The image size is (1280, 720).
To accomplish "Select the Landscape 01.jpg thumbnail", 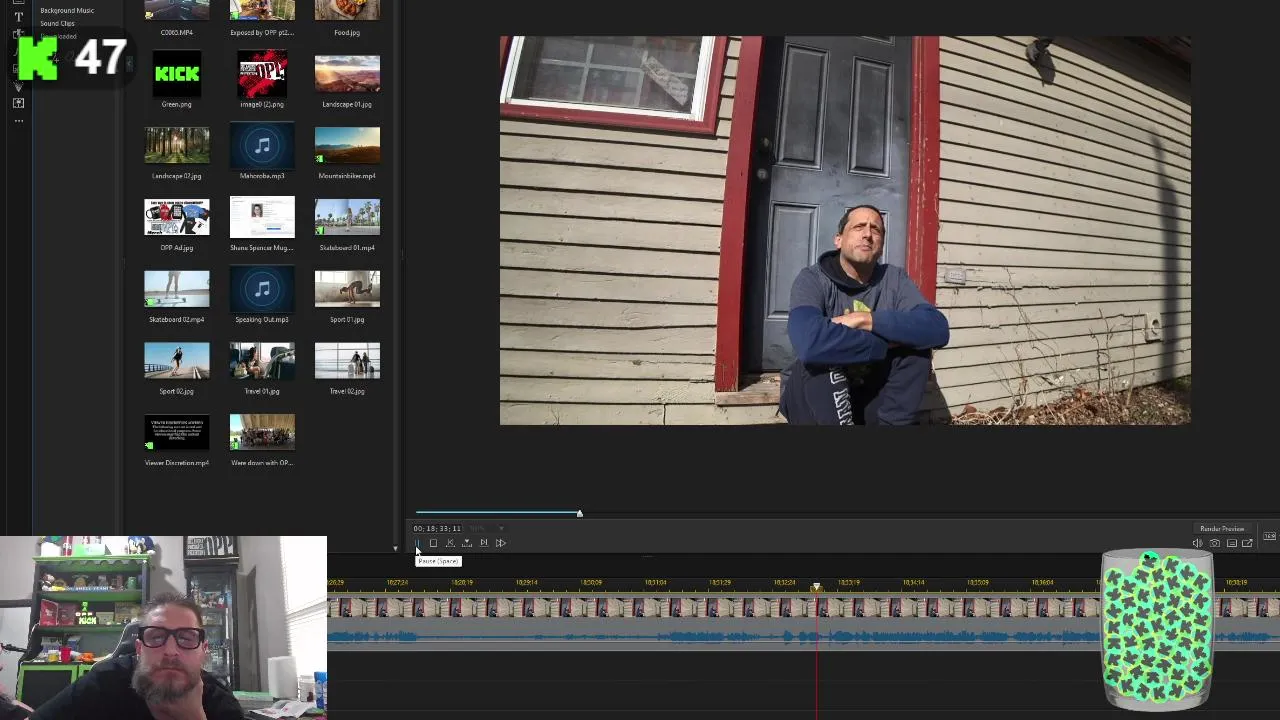I will [347, 74].
